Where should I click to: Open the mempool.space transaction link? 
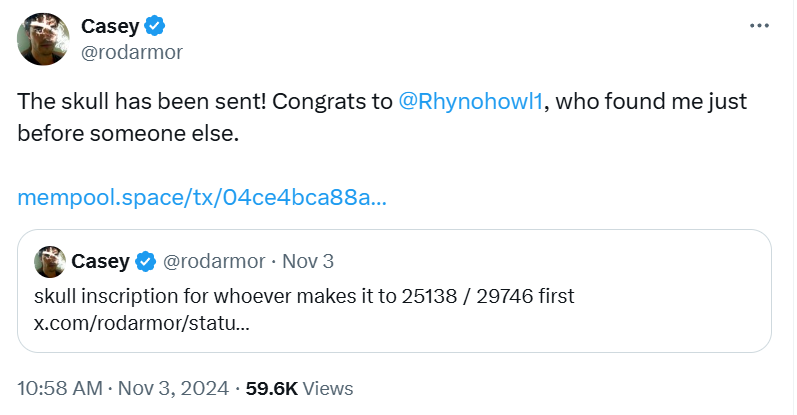coord(202,198)
